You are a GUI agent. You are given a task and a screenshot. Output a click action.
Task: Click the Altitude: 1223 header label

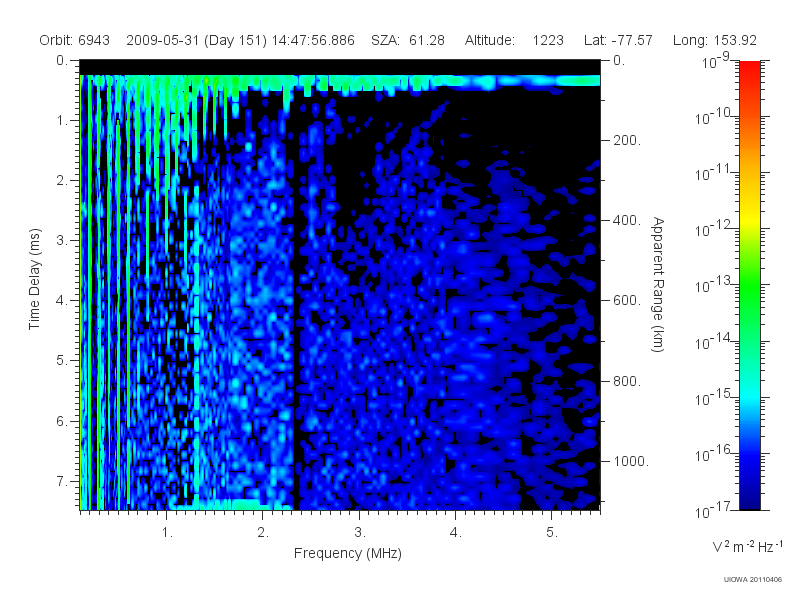pyautogui.click(x=514, y=40)
